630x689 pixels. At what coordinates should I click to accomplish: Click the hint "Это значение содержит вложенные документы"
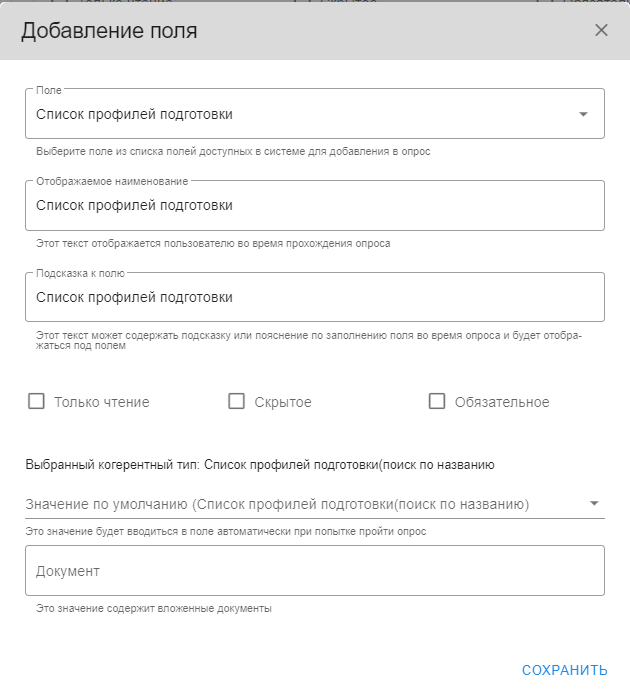(154, 608)
